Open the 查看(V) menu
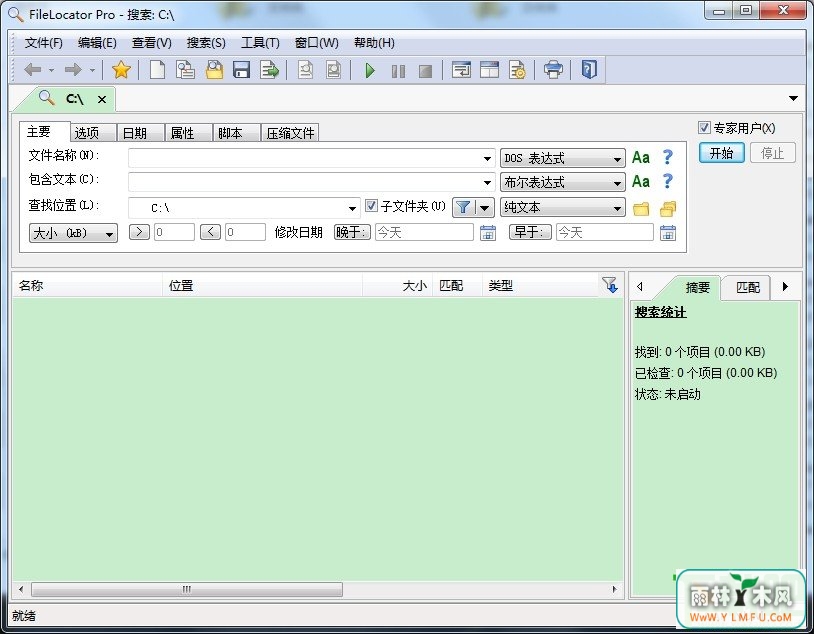The width and height of the screenshot is (814, 634). coord(152,43)
